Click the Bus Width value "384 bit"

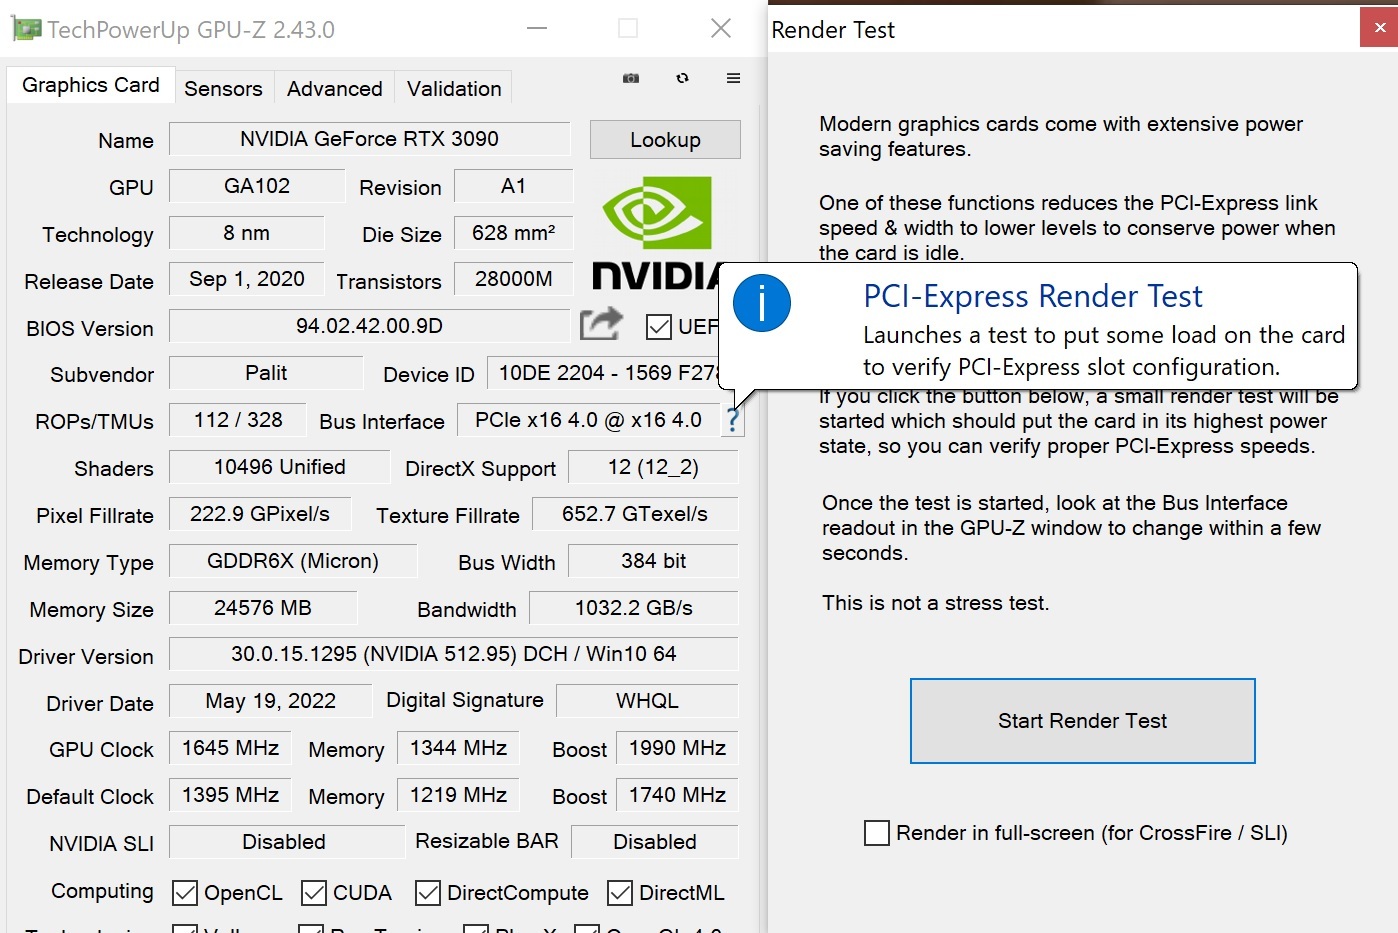[x=653, y=561]
